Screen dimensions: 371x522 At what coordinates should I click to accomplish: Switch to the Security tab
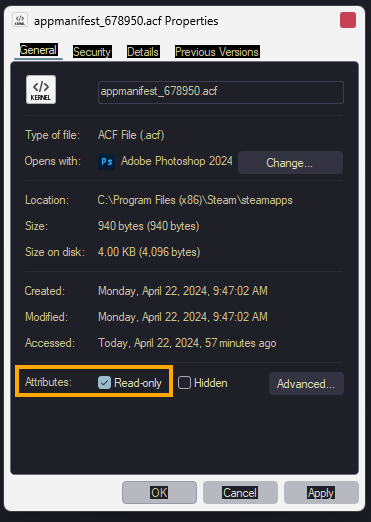coord(92,52)
